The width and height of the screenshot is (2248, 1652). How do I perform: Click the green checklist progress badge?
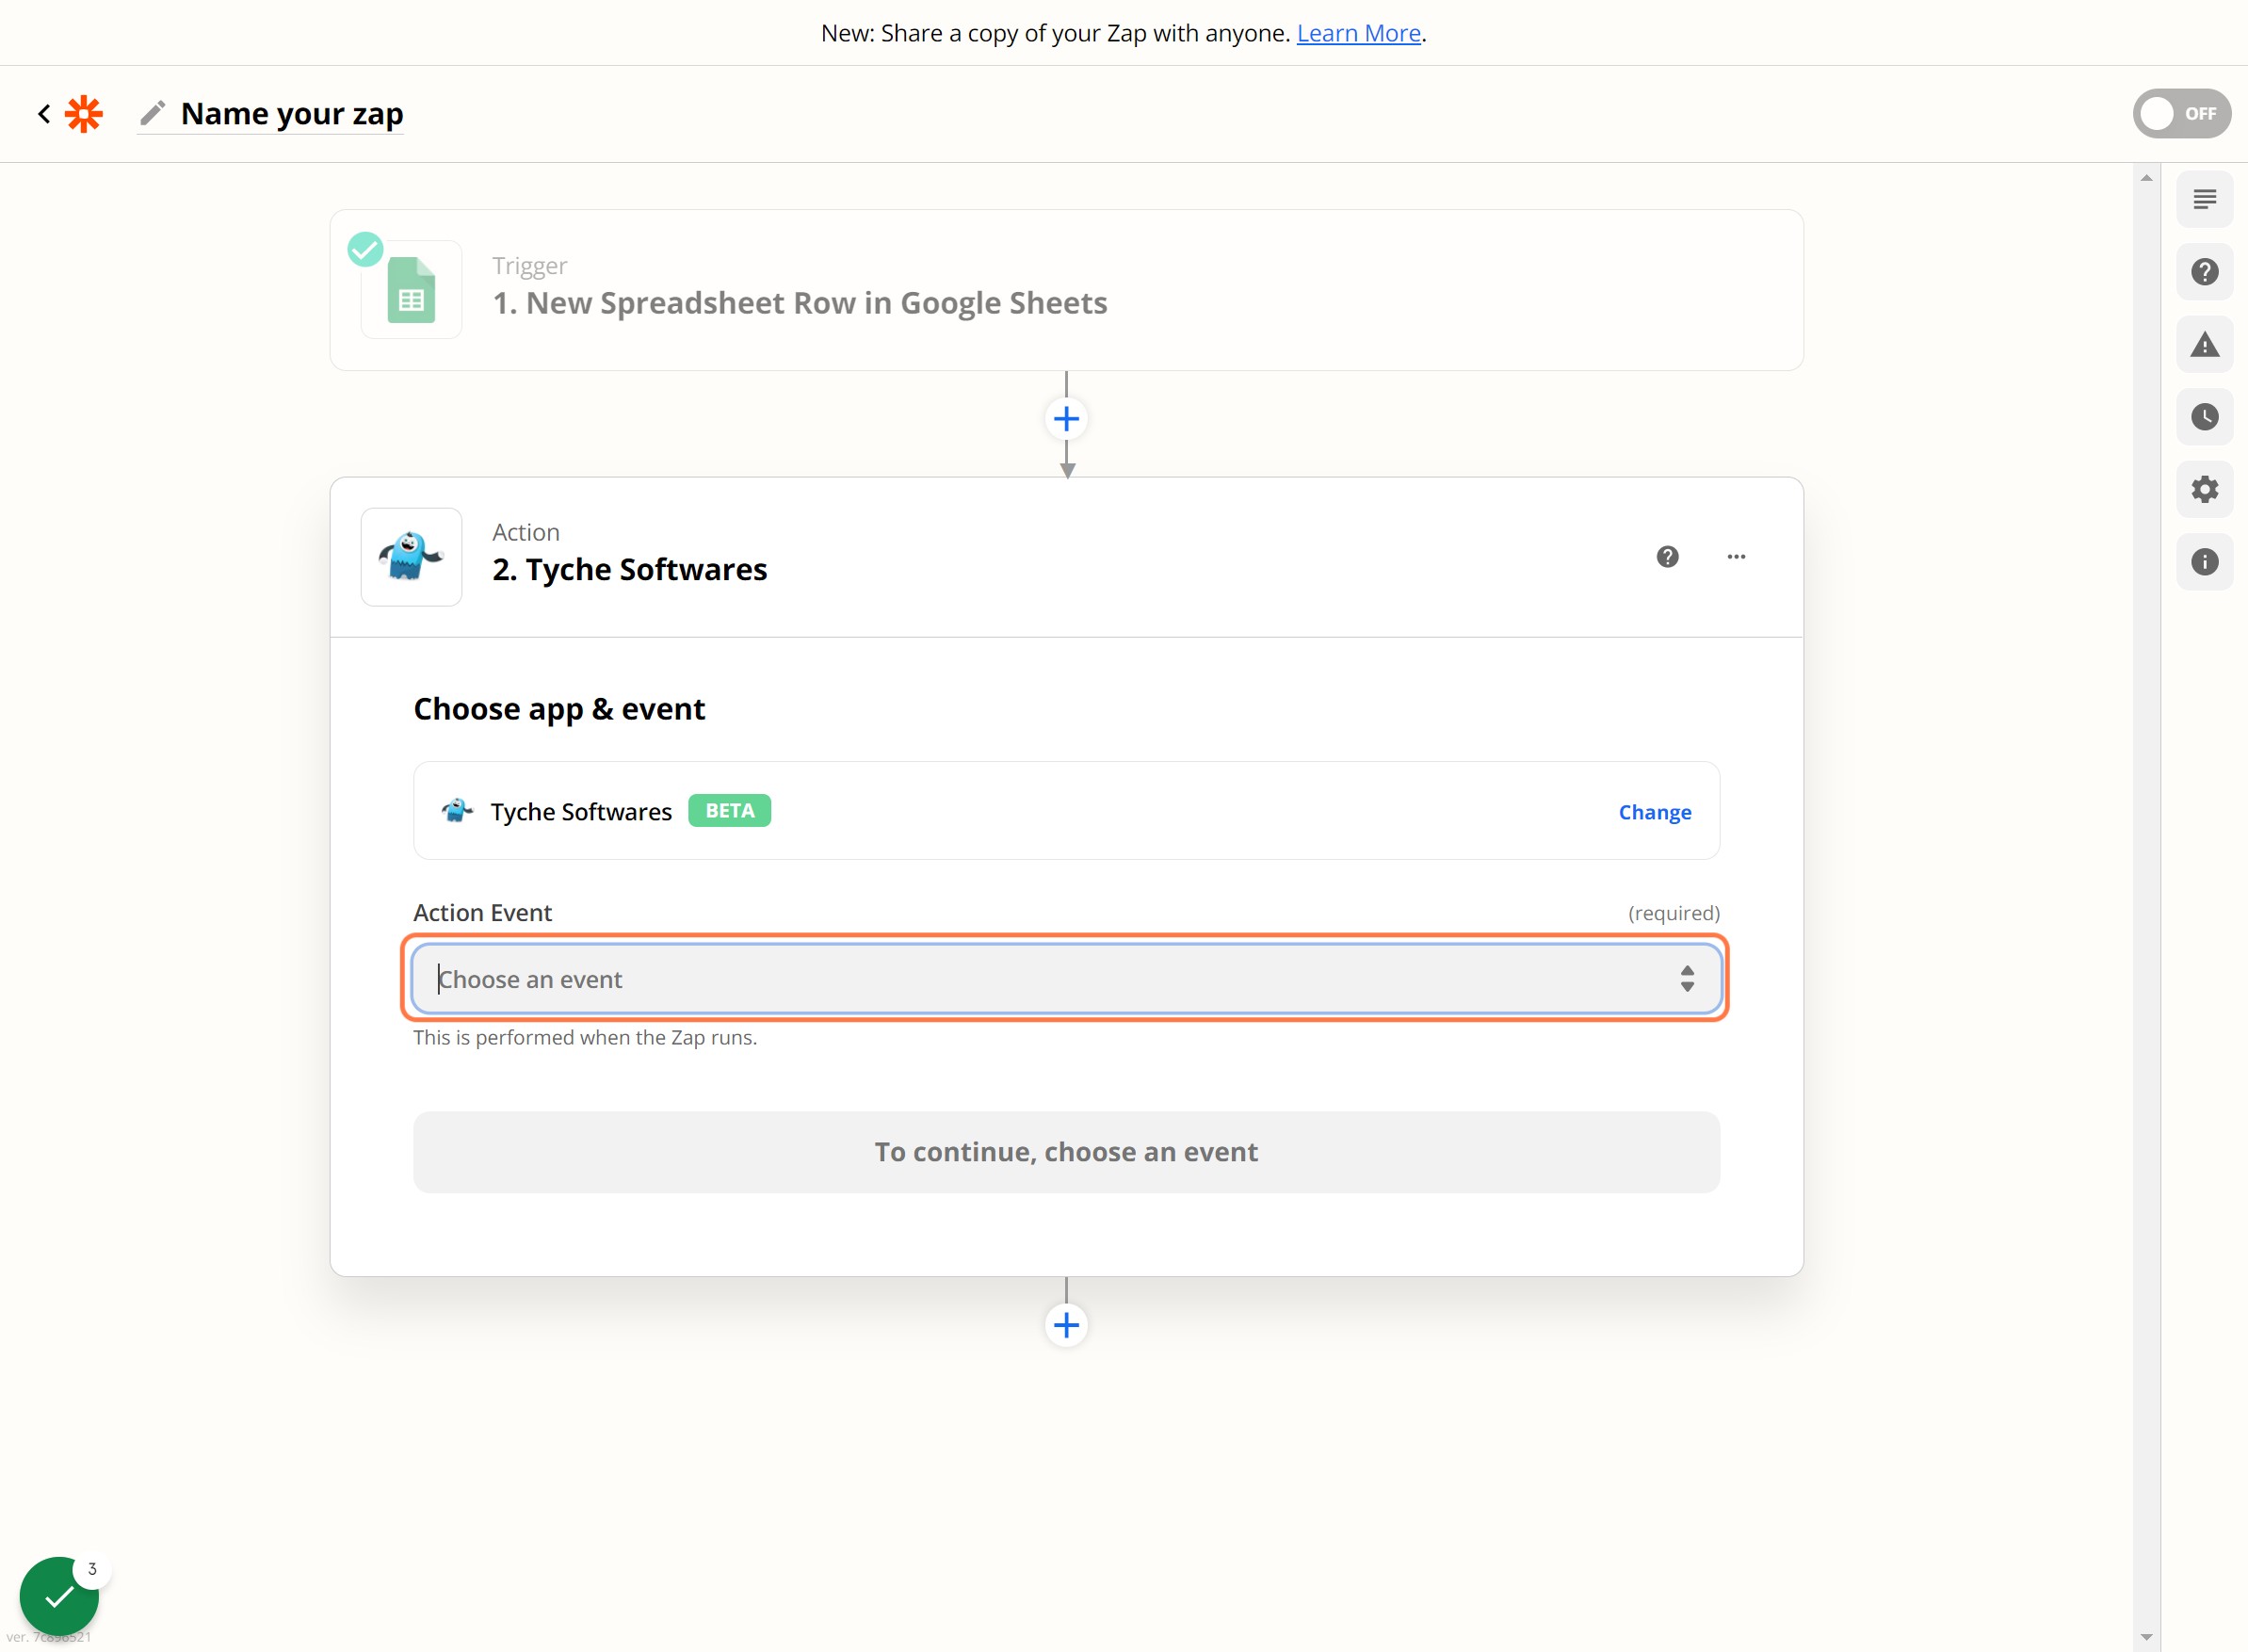[59, 1596]
